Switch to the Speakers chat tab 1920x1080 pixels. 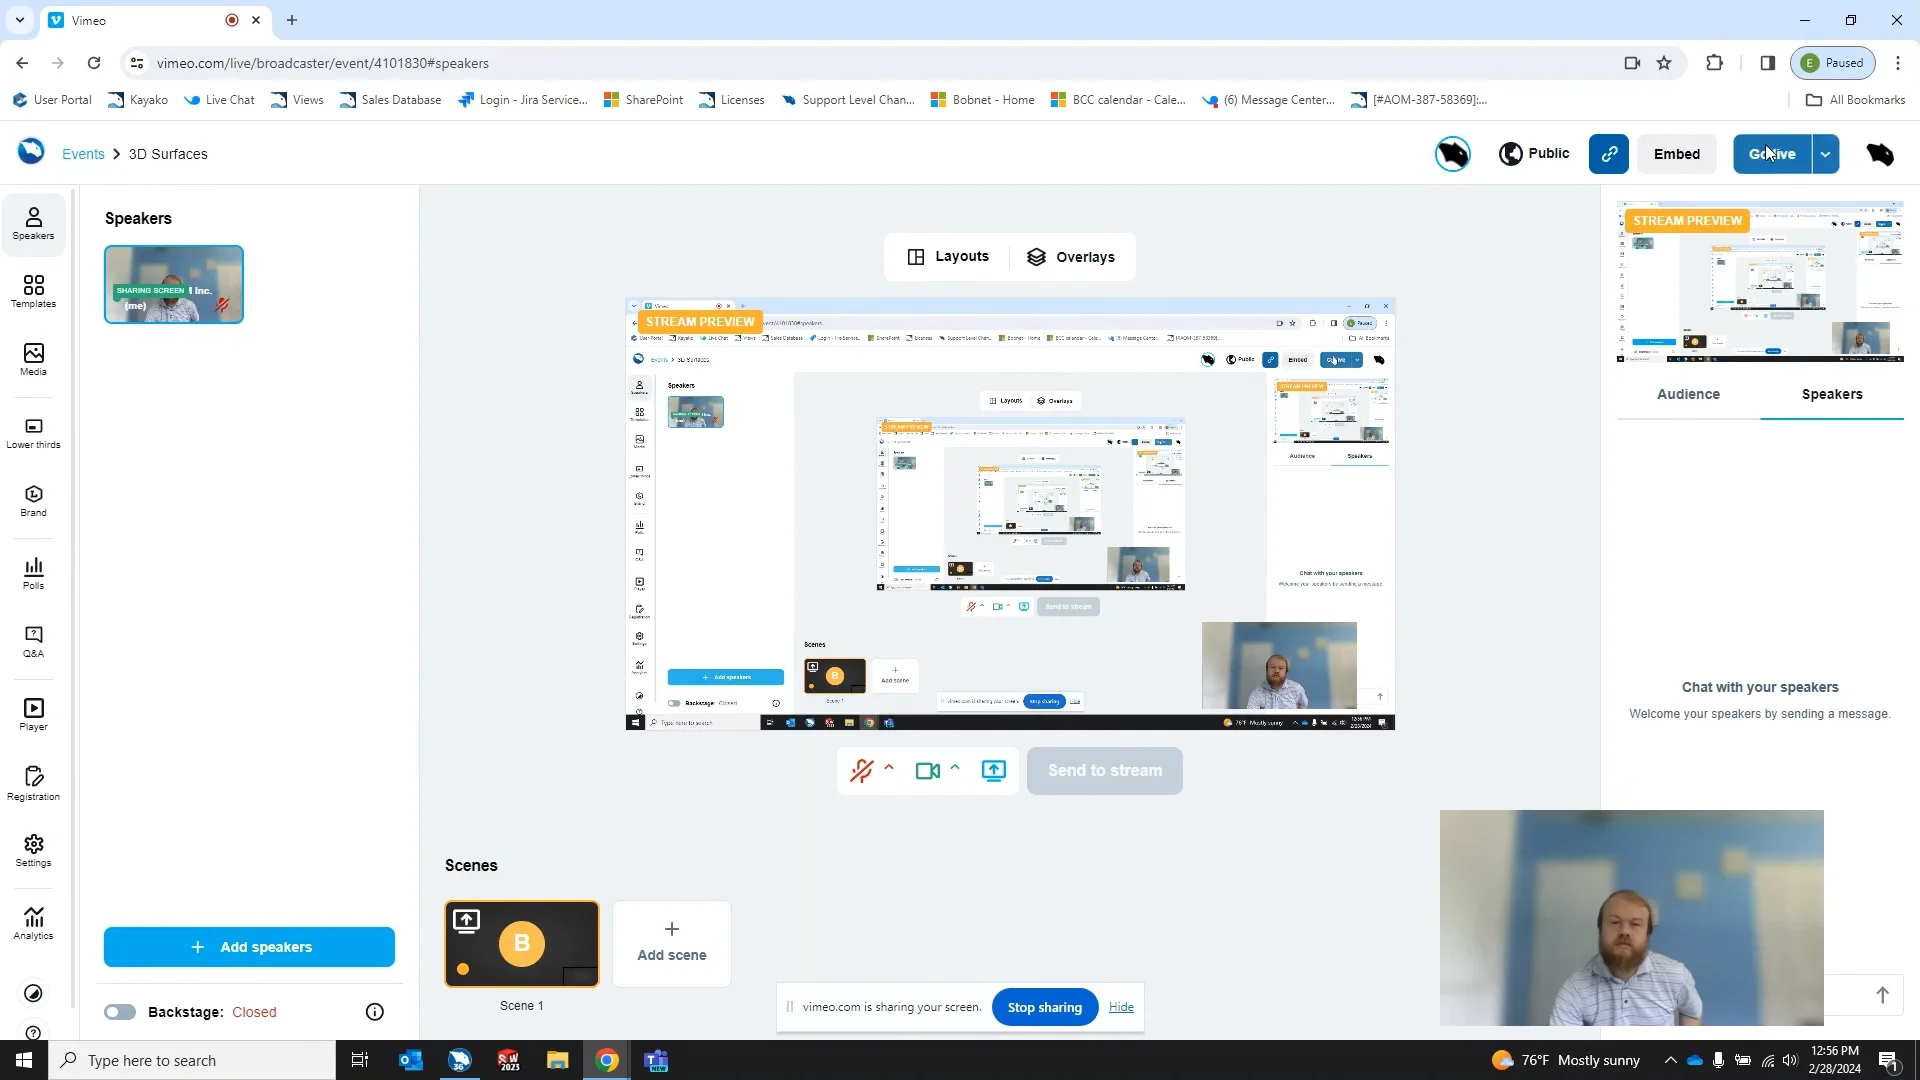point(1832,395)
